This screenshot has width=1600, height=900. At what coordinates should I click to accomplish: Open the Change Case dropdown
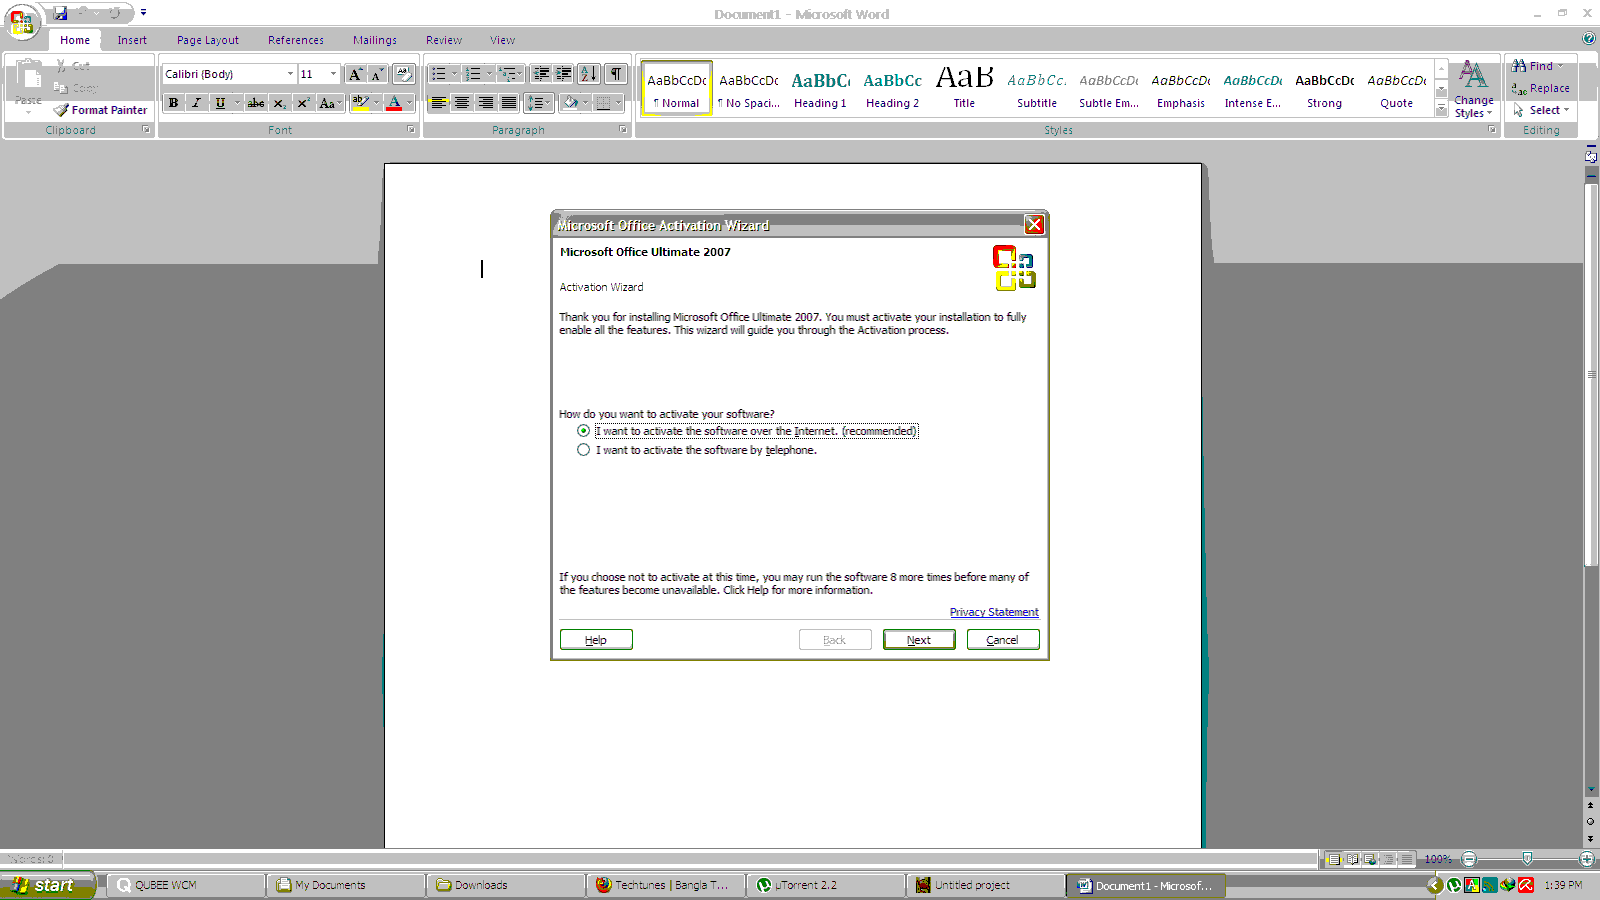tap(329, 103)
